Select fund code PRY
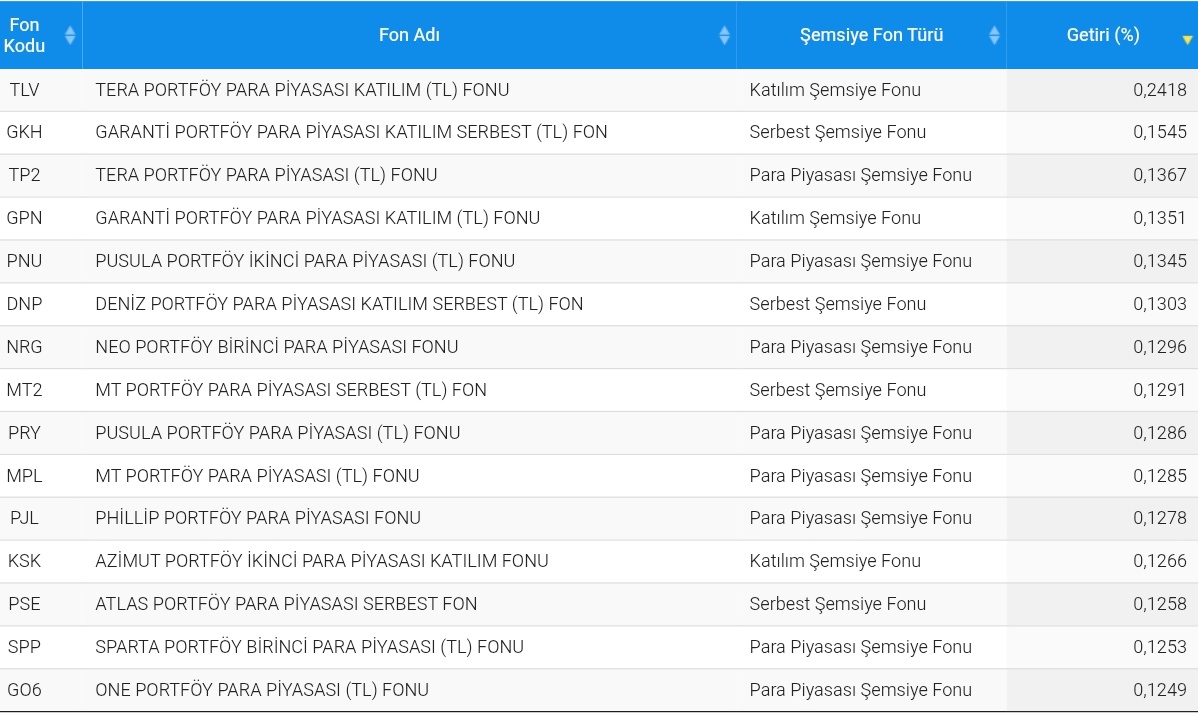This screenshot has height=715, width=1198. click(x=24, y=432)
